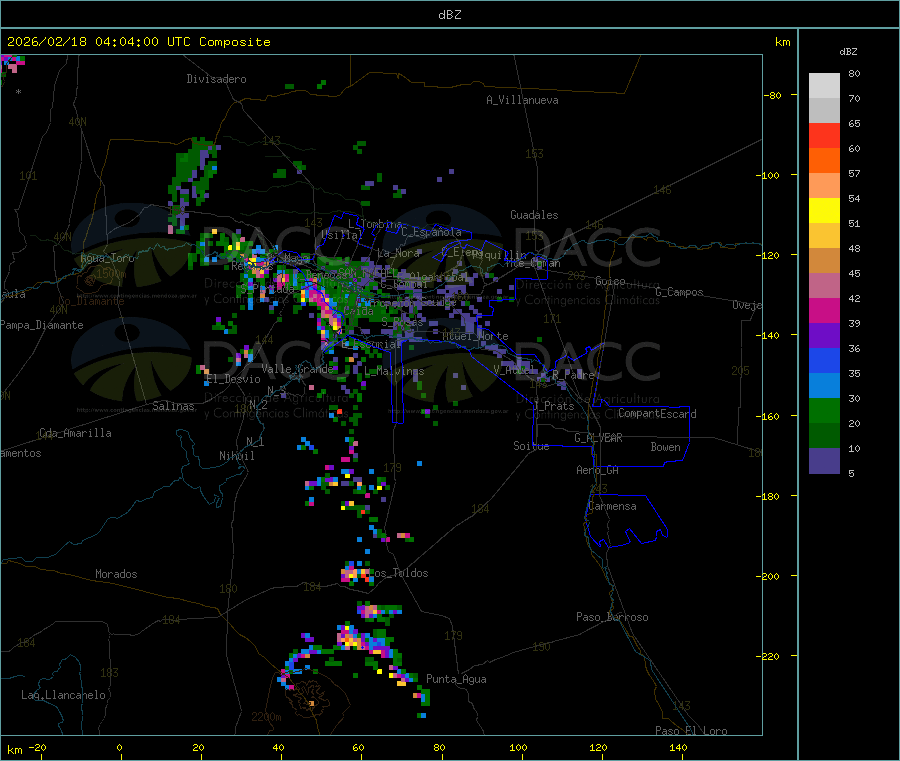This screenshot has width=900, height=761.
Task: Click the red 60-65 dBZ legend band
Action: [824, 135]
